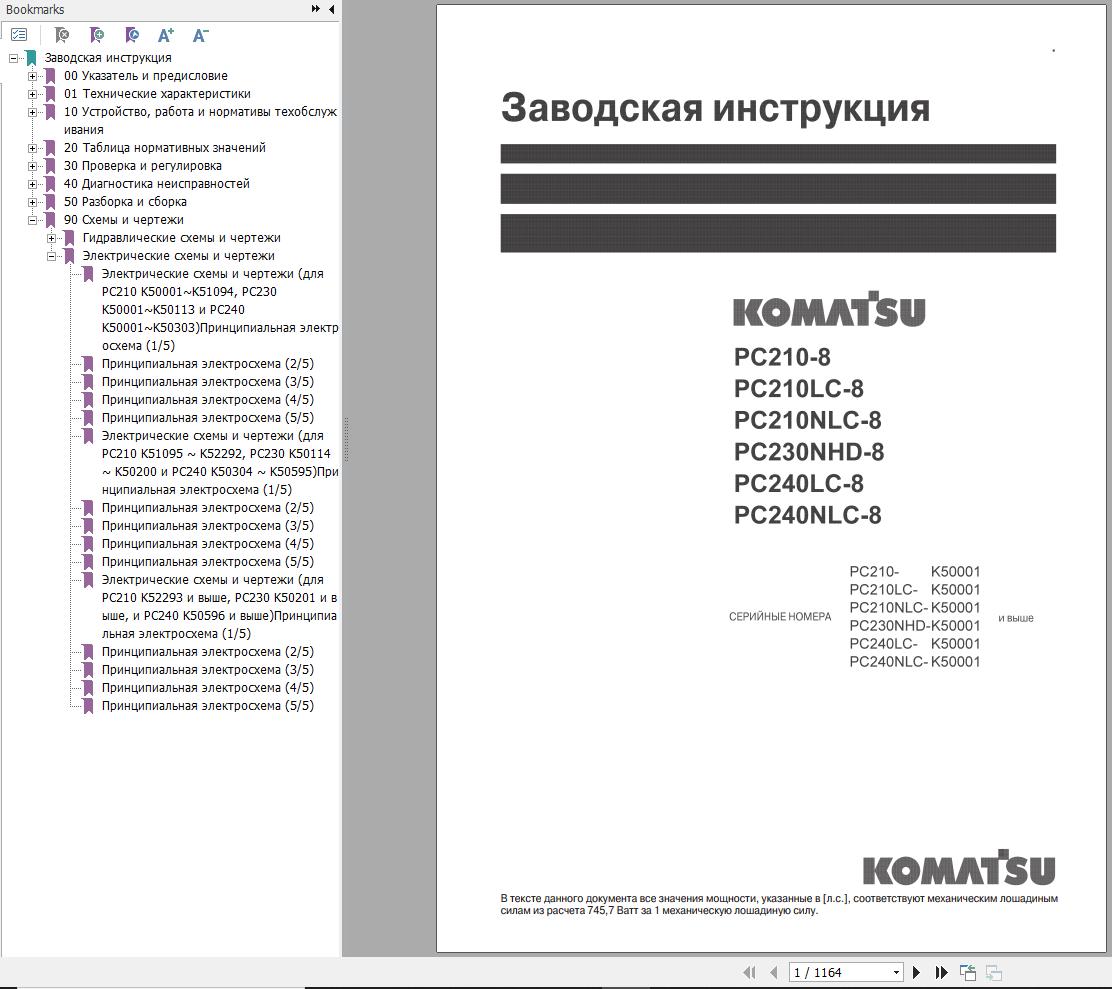Expand the 00 Указатель и предисловие node
The image size is (1112, 989).
[32, 76]
